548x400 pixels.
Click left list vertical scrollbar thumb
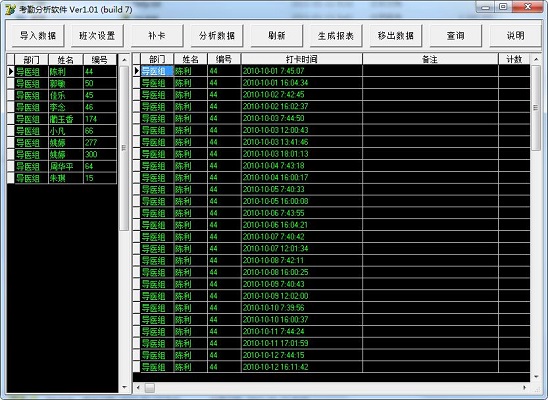pyautogui.click(x=124, y=148)
